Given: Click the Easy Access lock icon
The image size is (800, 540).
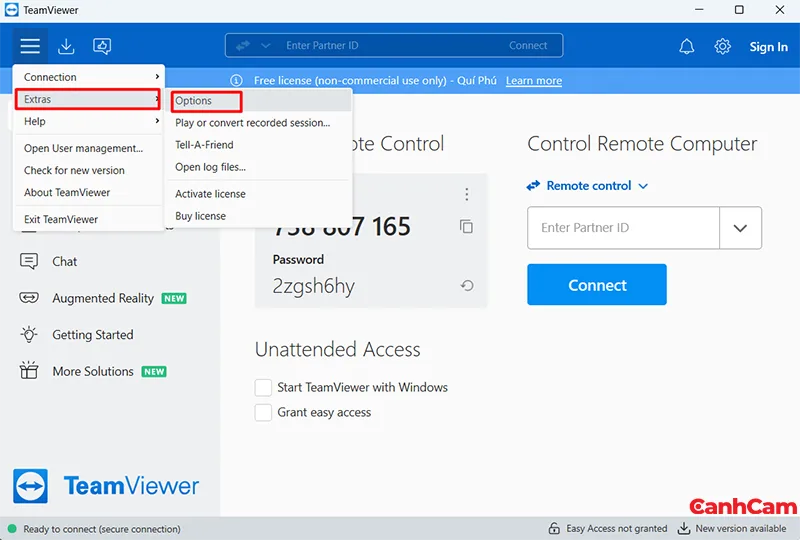Looking at the screenshot, I should pos(554,528).
